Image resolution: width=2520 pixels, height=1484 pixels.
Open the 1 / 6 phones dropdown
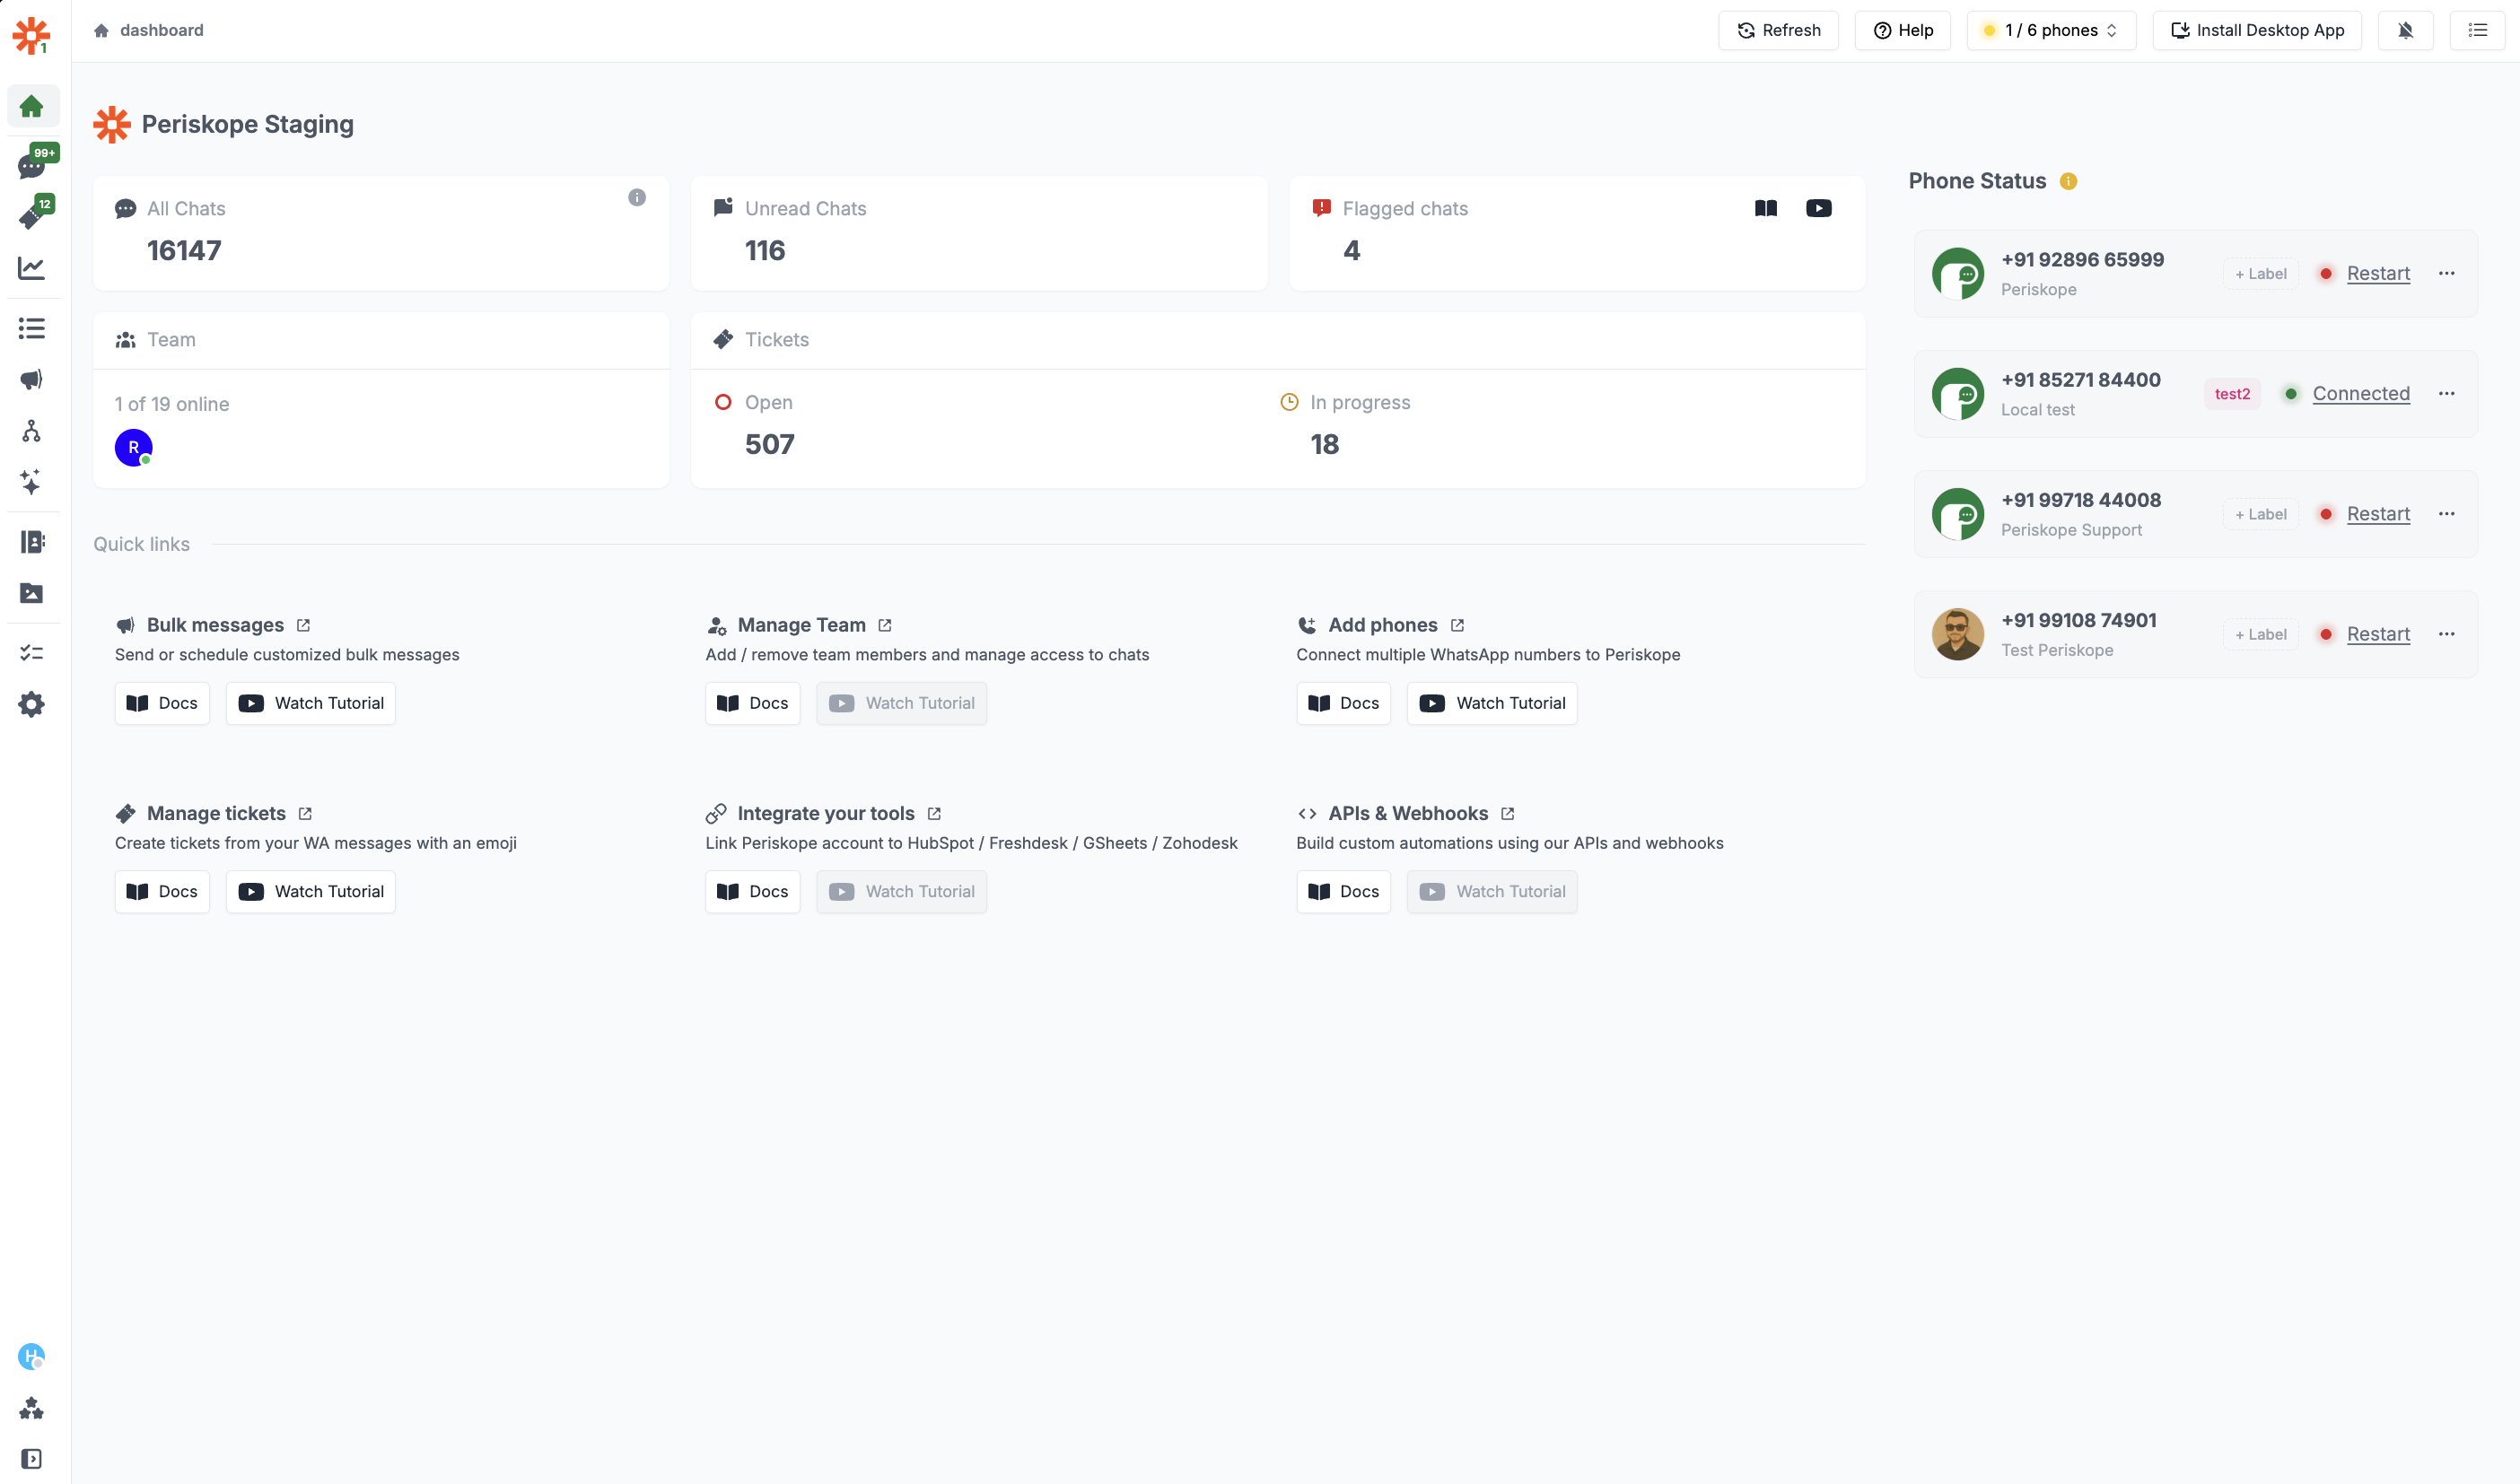coord(2050,30)
